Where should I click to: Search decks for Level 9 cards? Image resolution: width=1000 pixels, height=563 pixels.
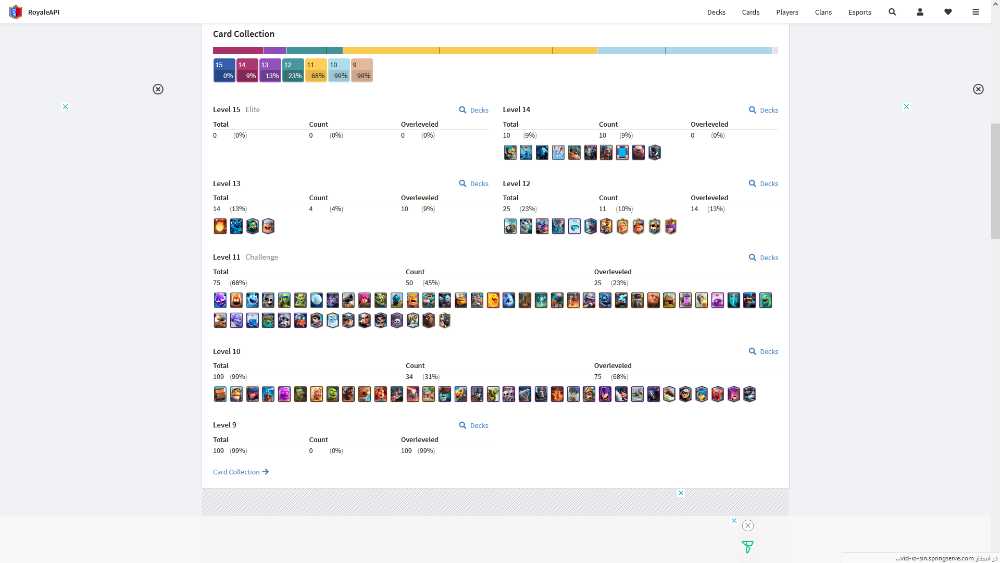473,425
